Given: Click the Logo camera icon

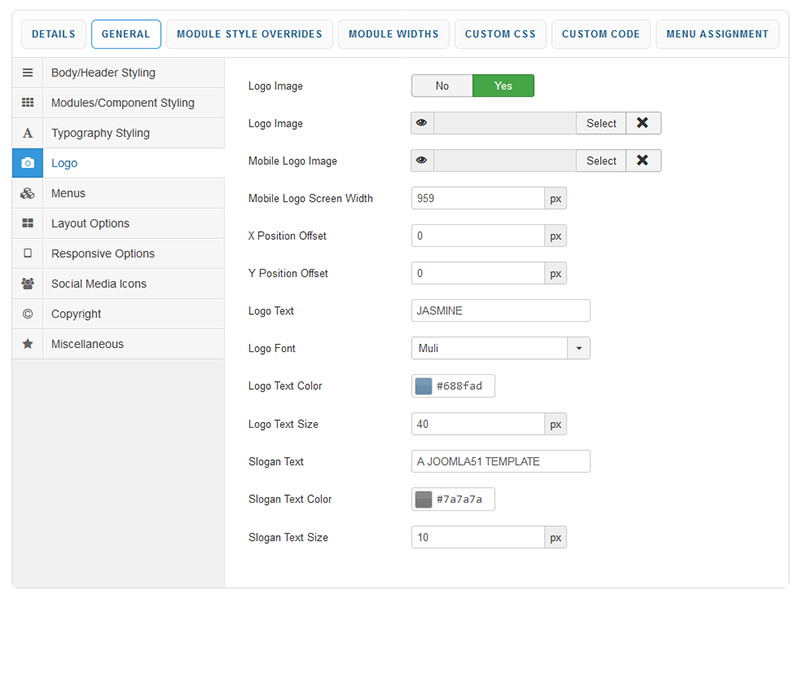Looking at the screenshot, I should pos(27,163).
